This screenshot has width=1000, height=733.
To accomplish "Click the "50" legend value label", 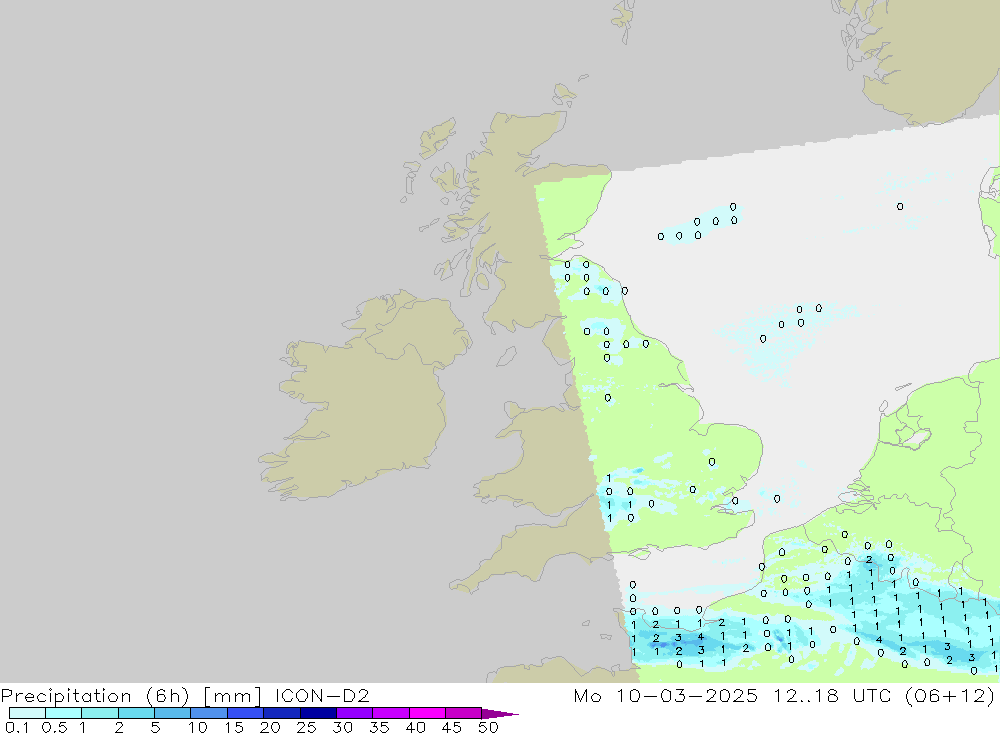I will pos(488,727).
